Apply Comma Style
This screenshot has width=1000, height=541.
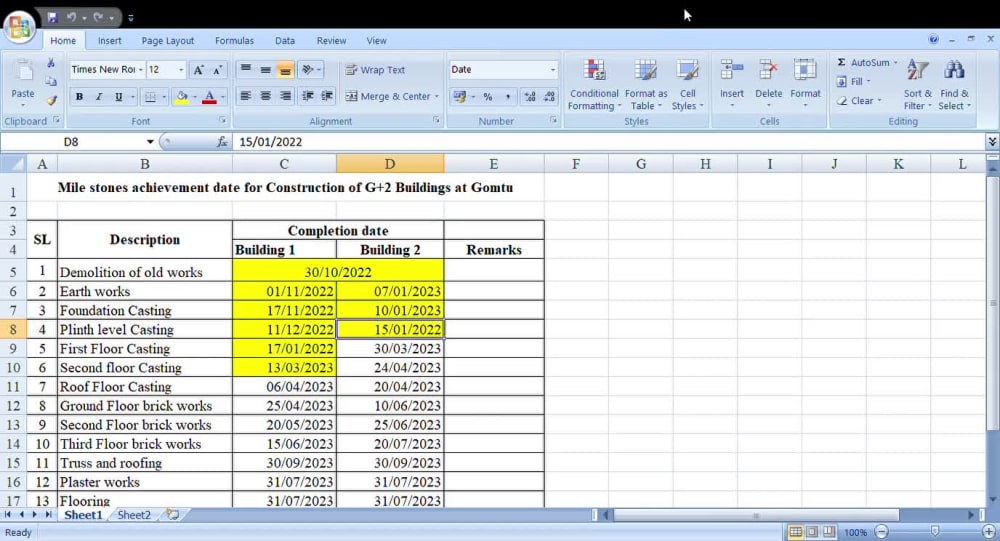tap(508, 97)
